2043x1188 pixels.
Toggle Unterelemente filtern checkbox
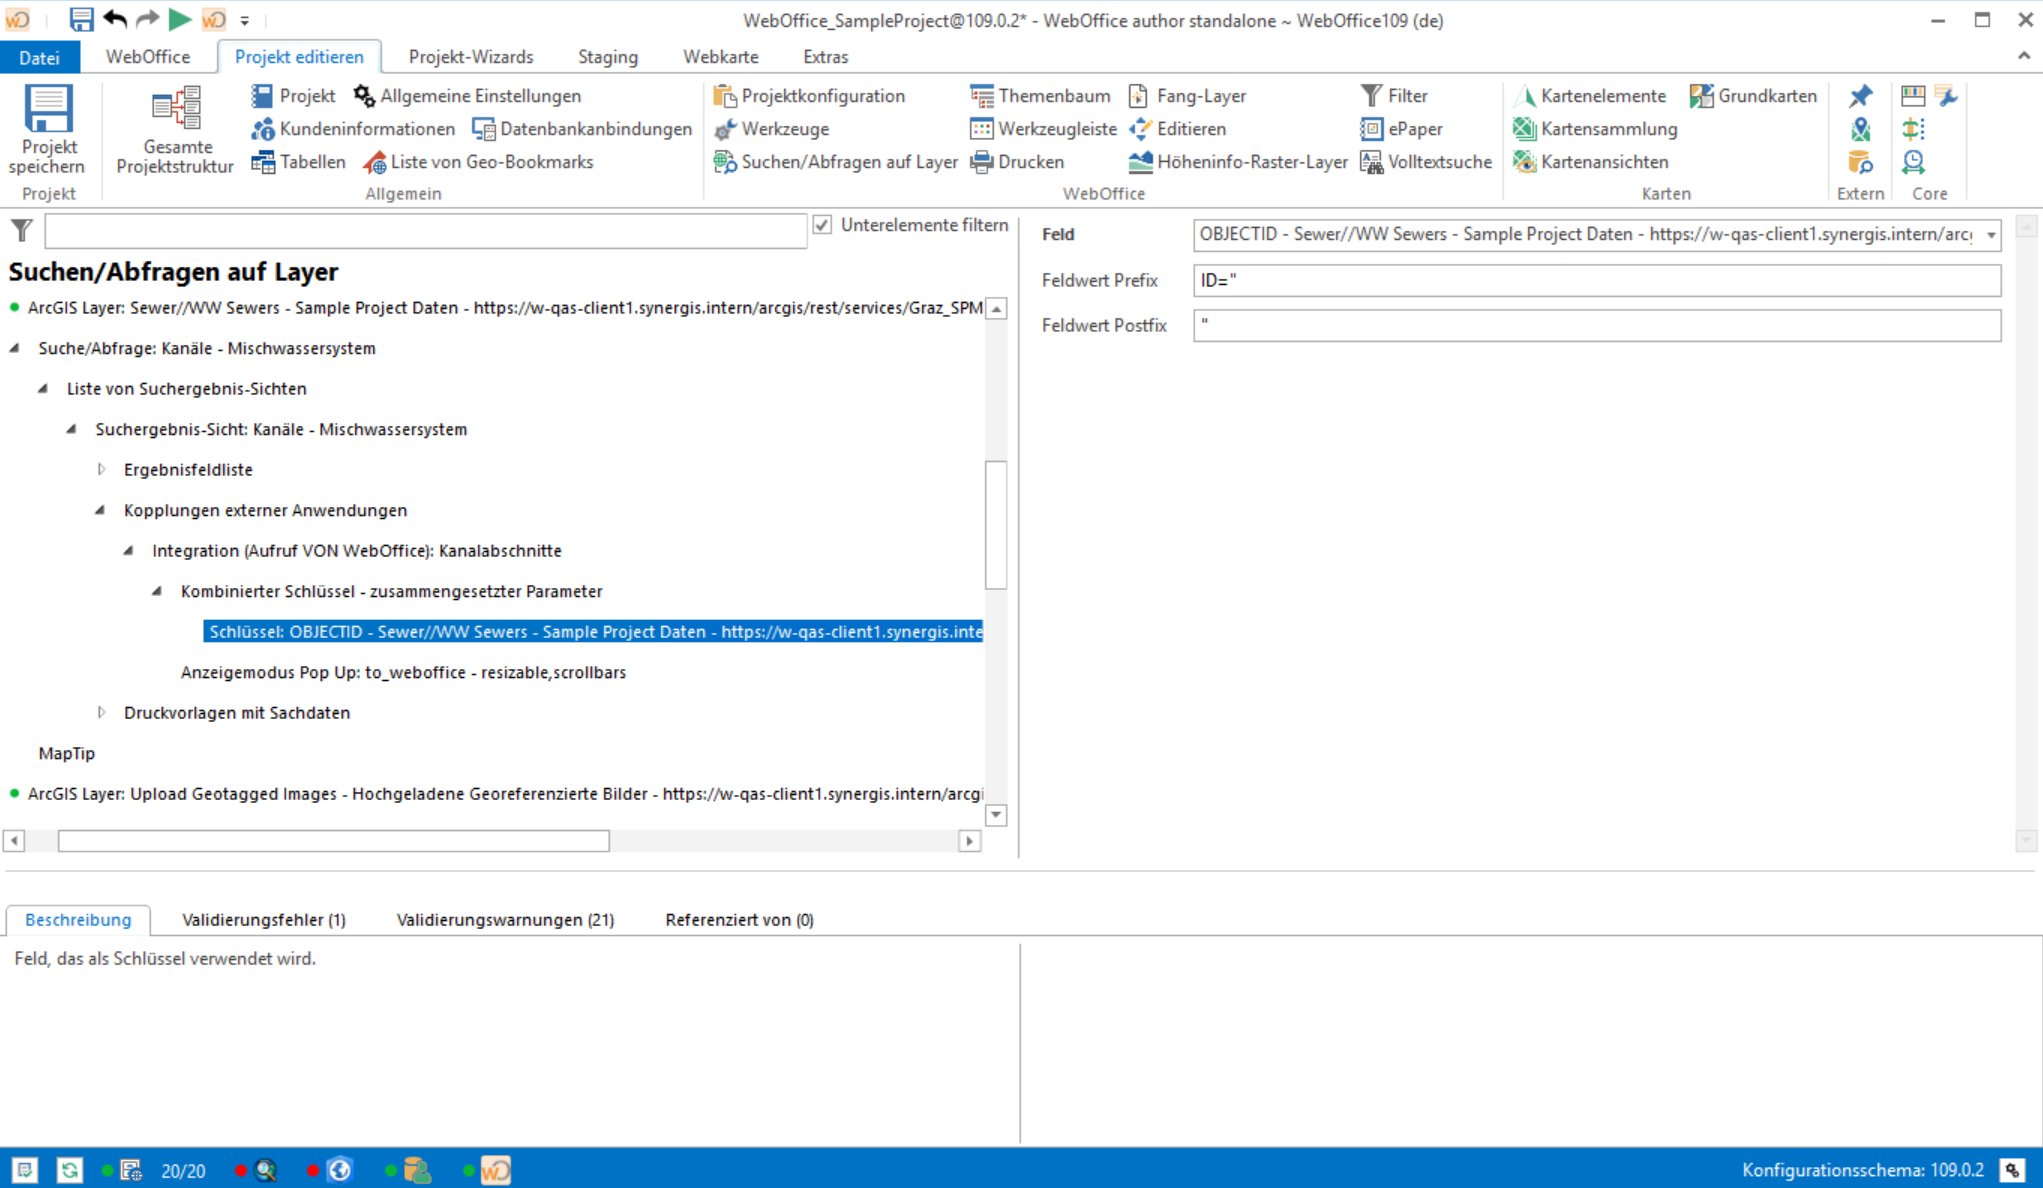[822, 225]
